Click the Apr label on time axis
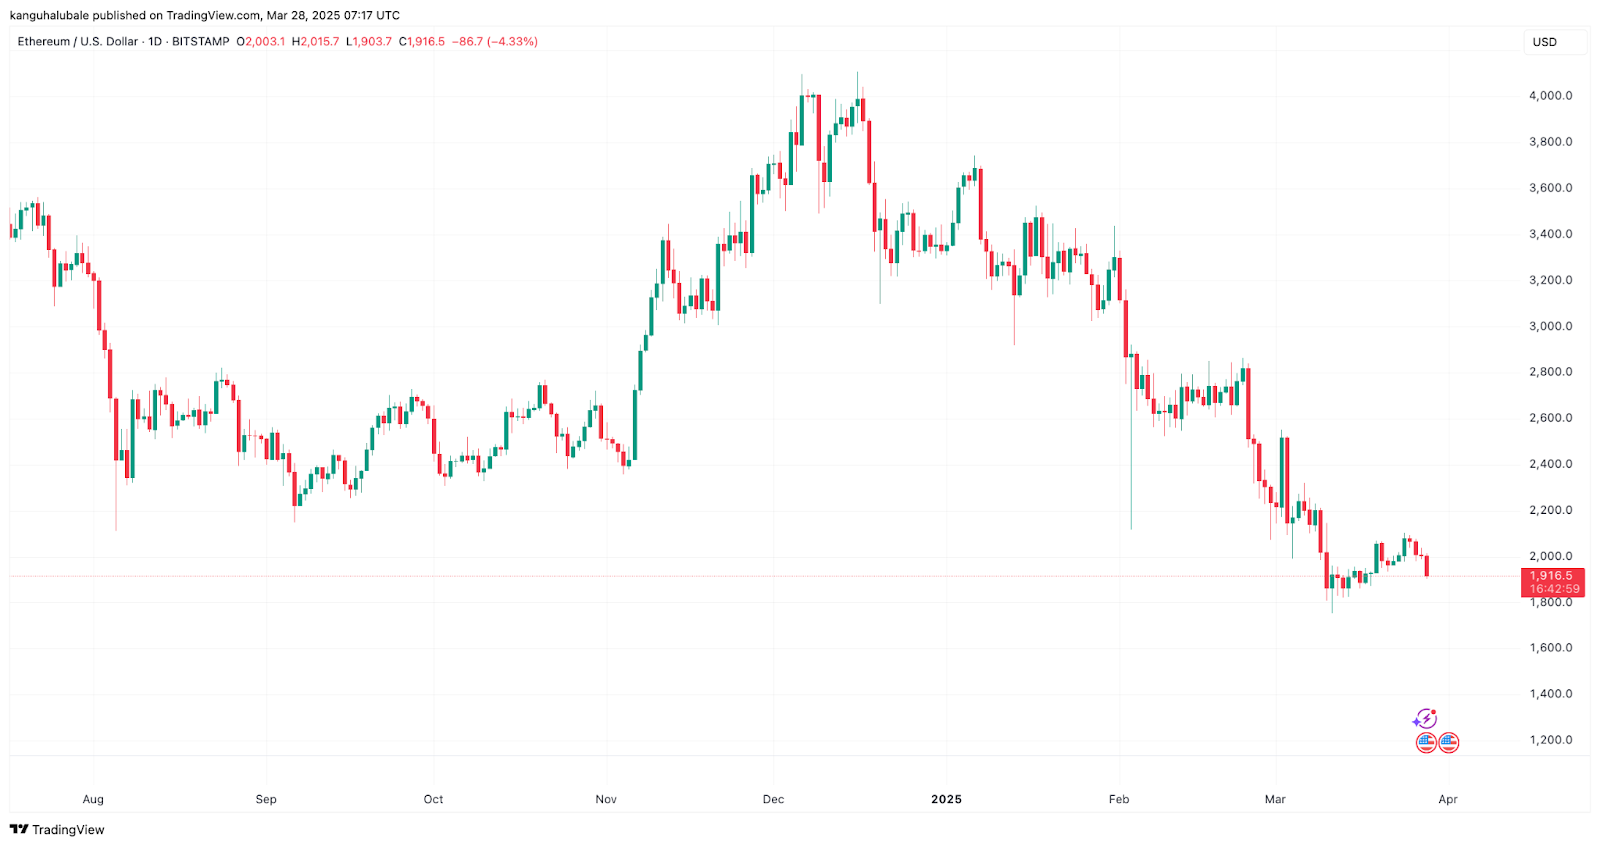The image size is (1600, 846). pos(1447,799)
